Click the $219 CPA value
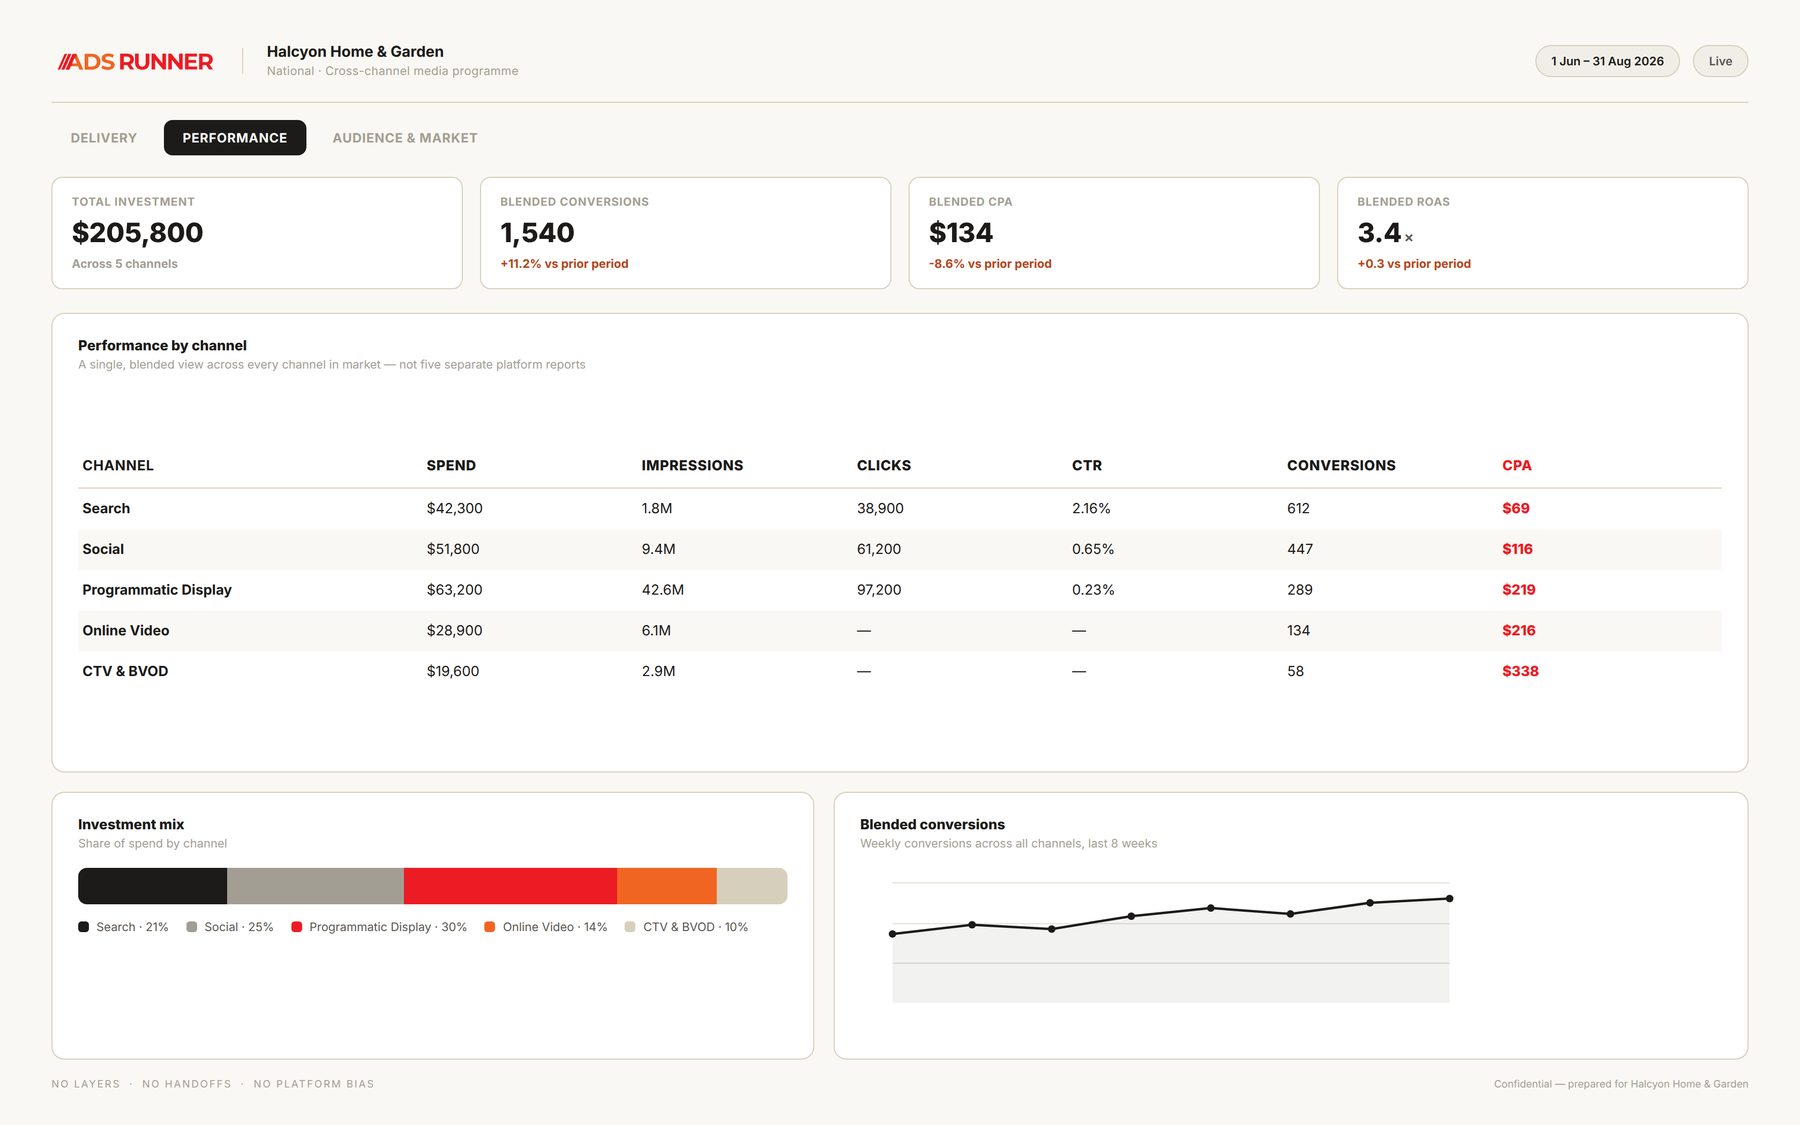This screenshot has height=1125, width=1800. pos(1519,590)
